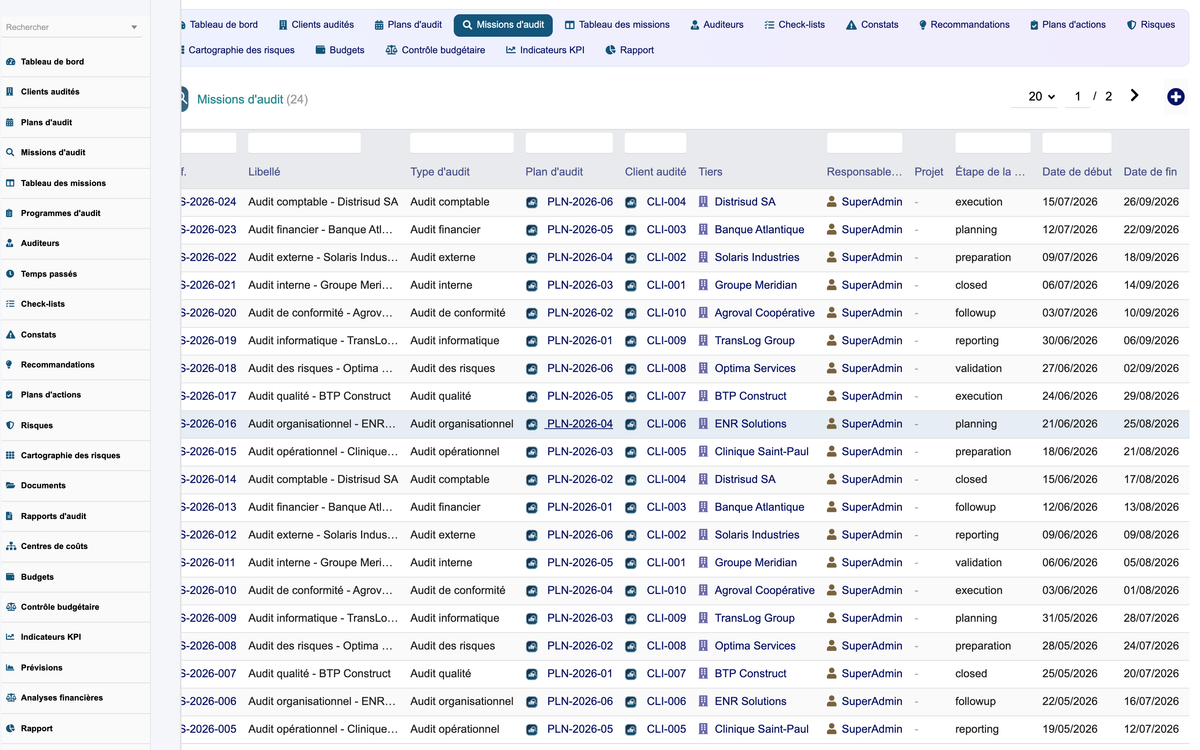1200x750 pixels.
Task: Open the Plans d'actions top tab
Action: [x=1067, y=24]
